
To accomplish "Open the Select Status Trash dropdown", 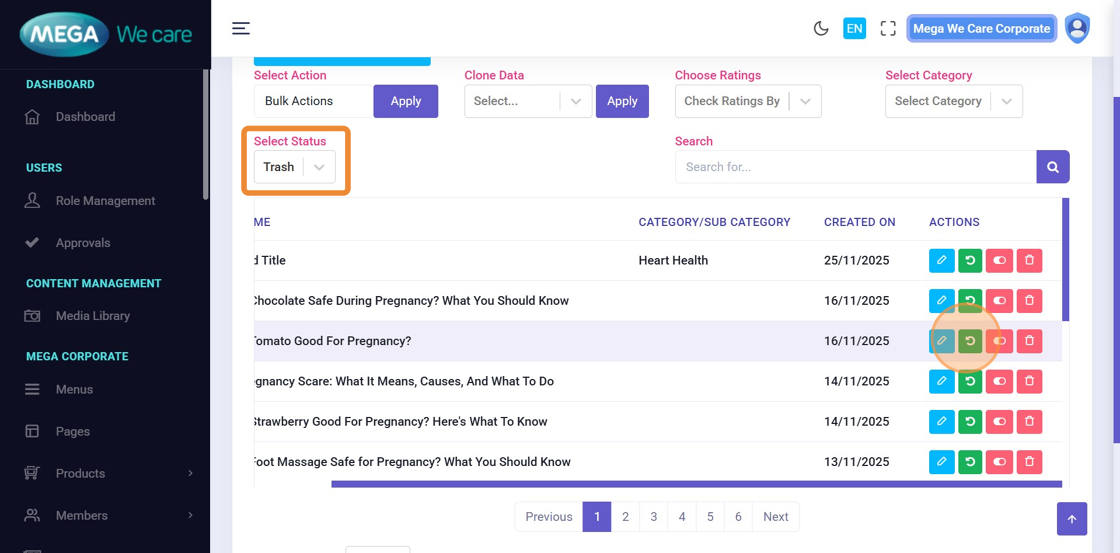I will pos(294,167).
